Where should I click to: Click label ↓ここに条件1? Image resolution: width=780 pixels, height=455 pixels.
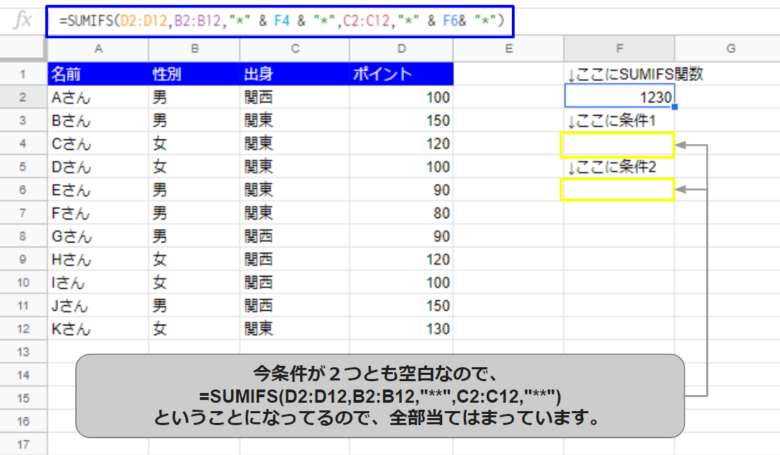click(612, 120)
